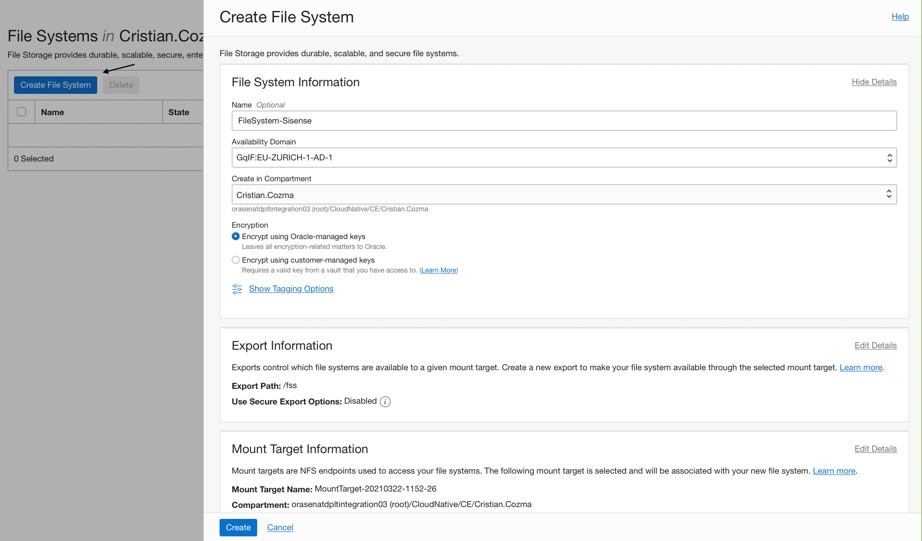Viewport: 922px width, 541px height.
Task: Open Learn more link in Mount Target Information
Action: (834, 471)
